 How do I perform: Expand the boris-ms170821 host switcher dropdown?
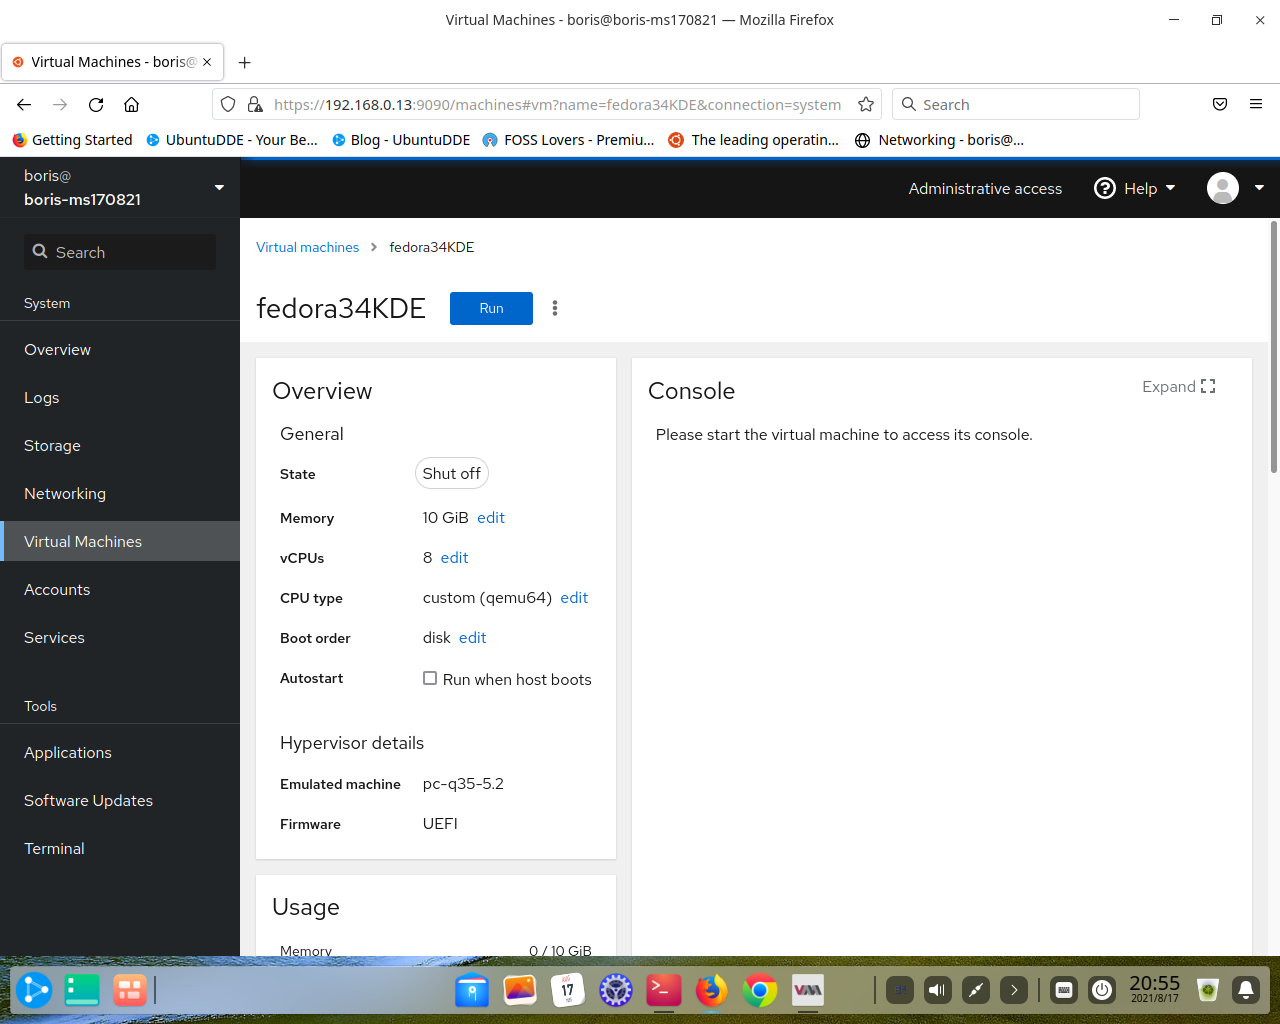click(x=218, y=187)
